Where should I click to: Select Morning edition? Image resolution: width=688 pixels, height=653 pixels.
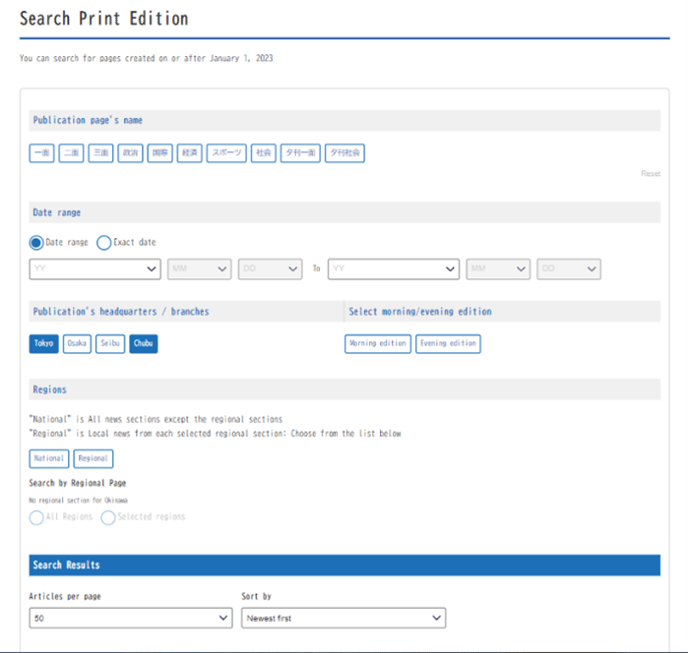(377, 344)
